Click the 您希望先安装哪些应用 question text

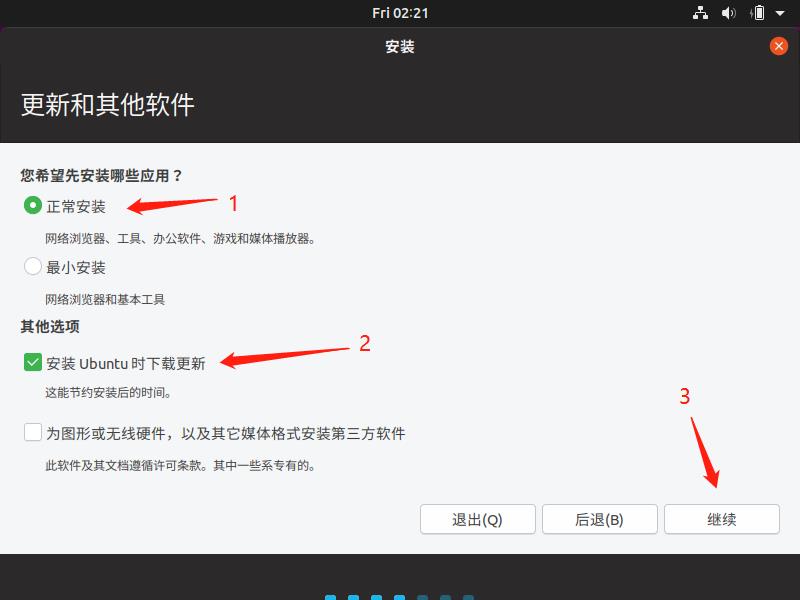[x=102, y=176]
